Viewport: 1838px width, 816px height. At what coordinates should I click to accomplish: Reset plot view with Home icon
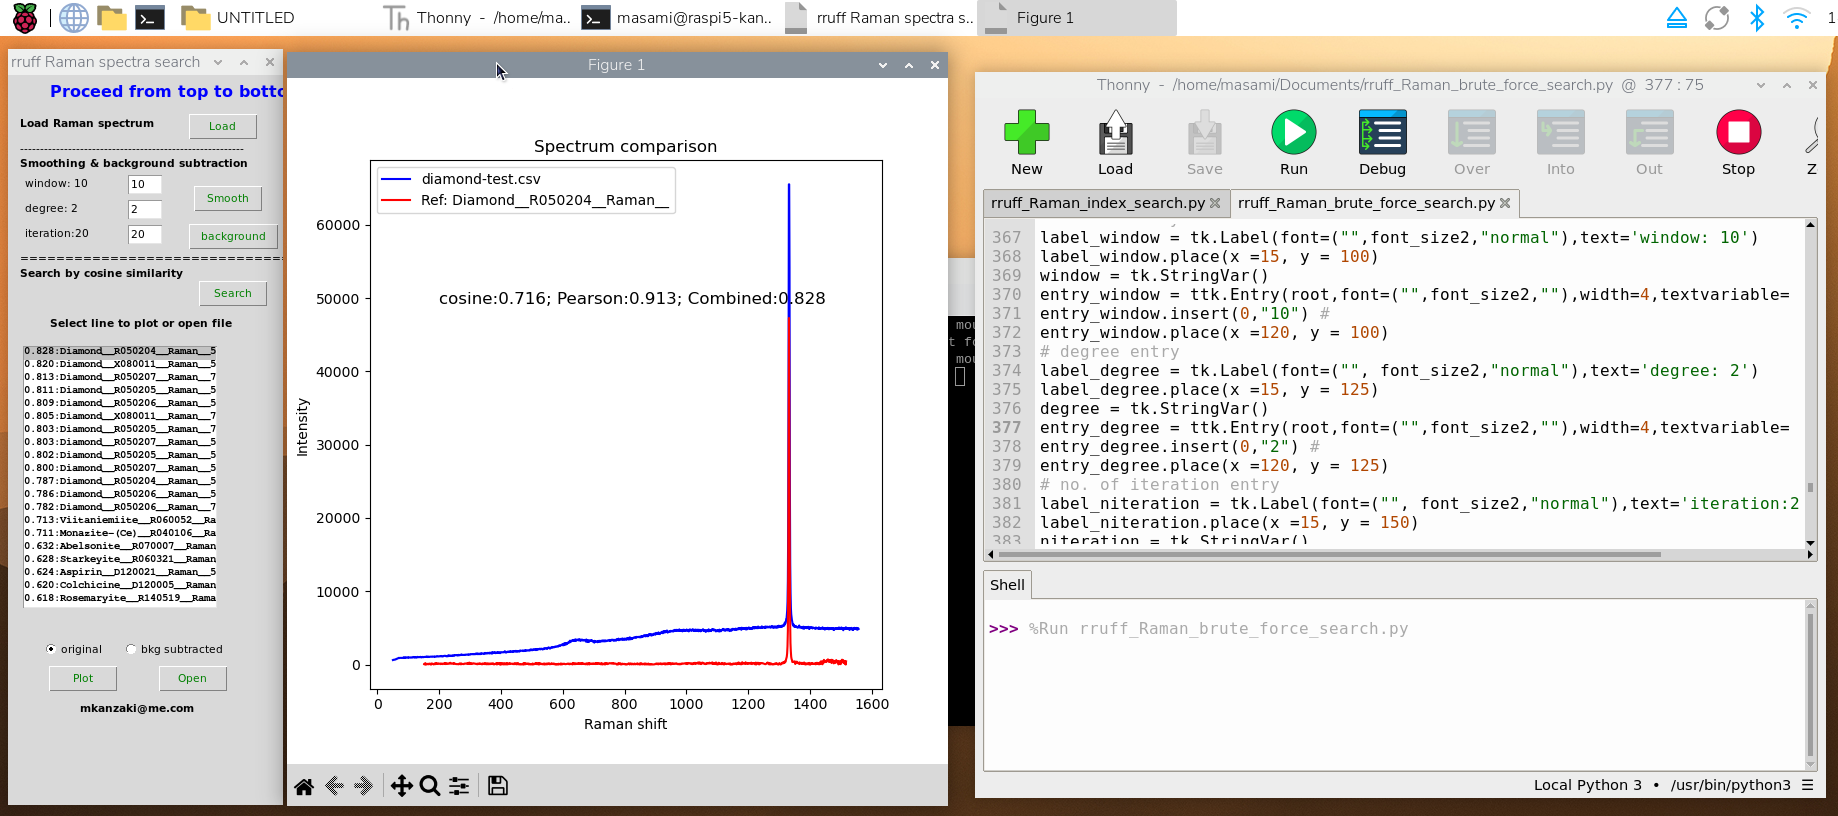[x=304, y=786]
